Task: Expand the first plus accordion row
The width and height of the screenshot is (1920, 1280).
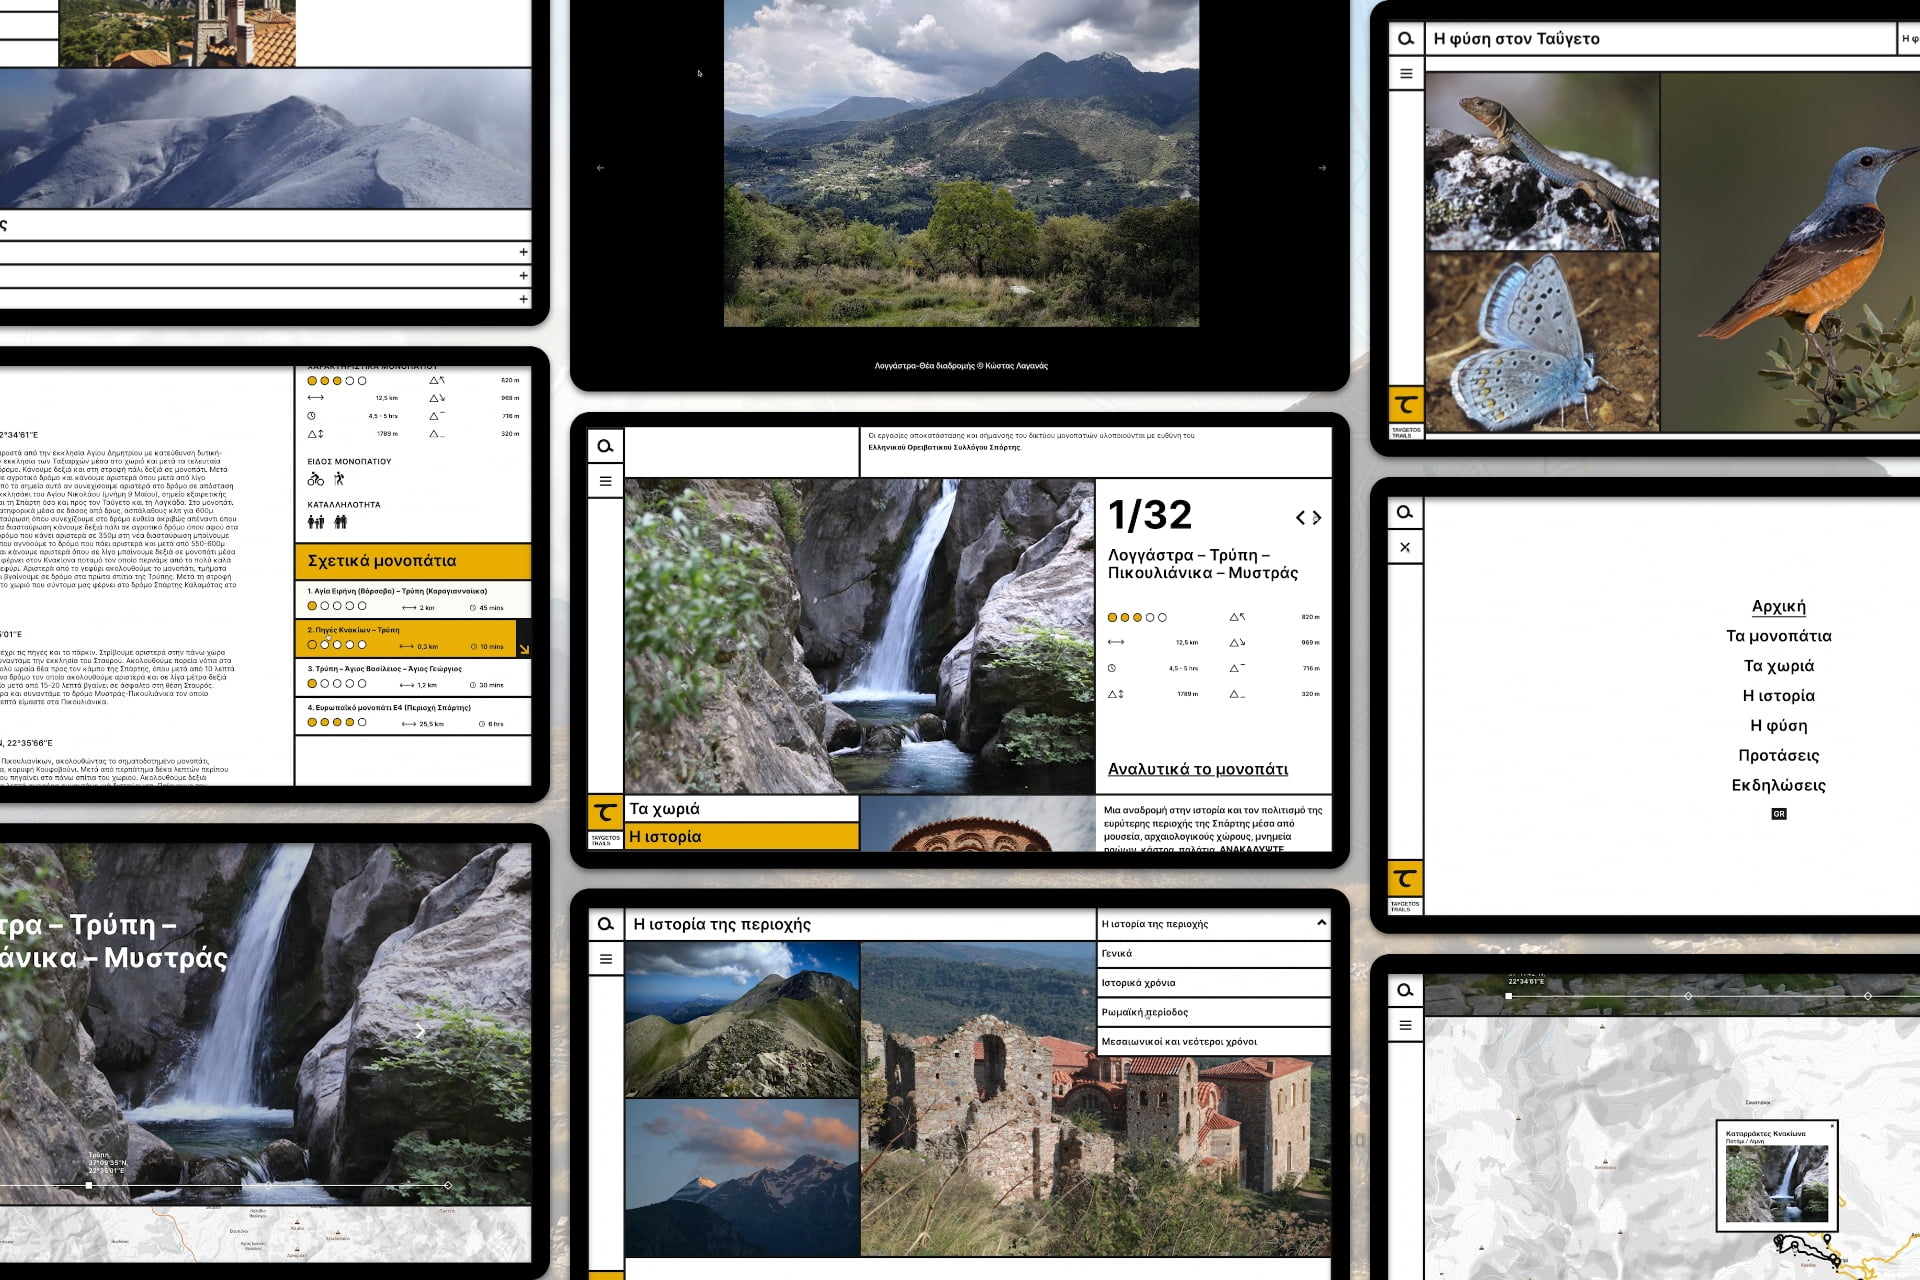Action: tap(523, 252)
